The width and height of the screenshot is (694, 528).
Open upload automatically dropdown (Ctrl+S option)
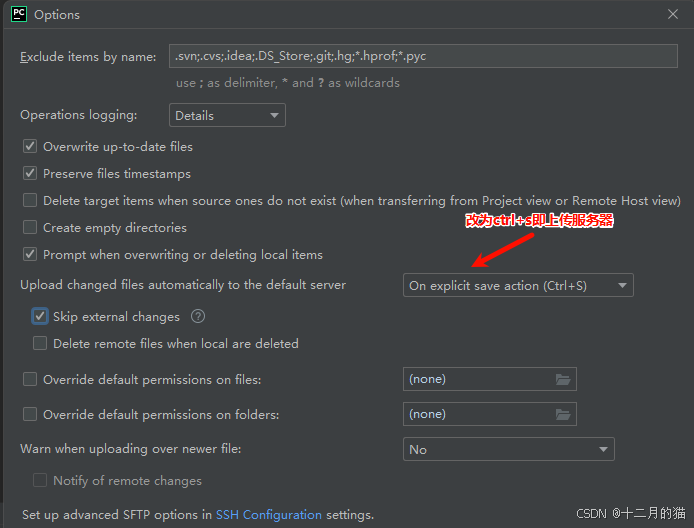click(x=518, y=285)
